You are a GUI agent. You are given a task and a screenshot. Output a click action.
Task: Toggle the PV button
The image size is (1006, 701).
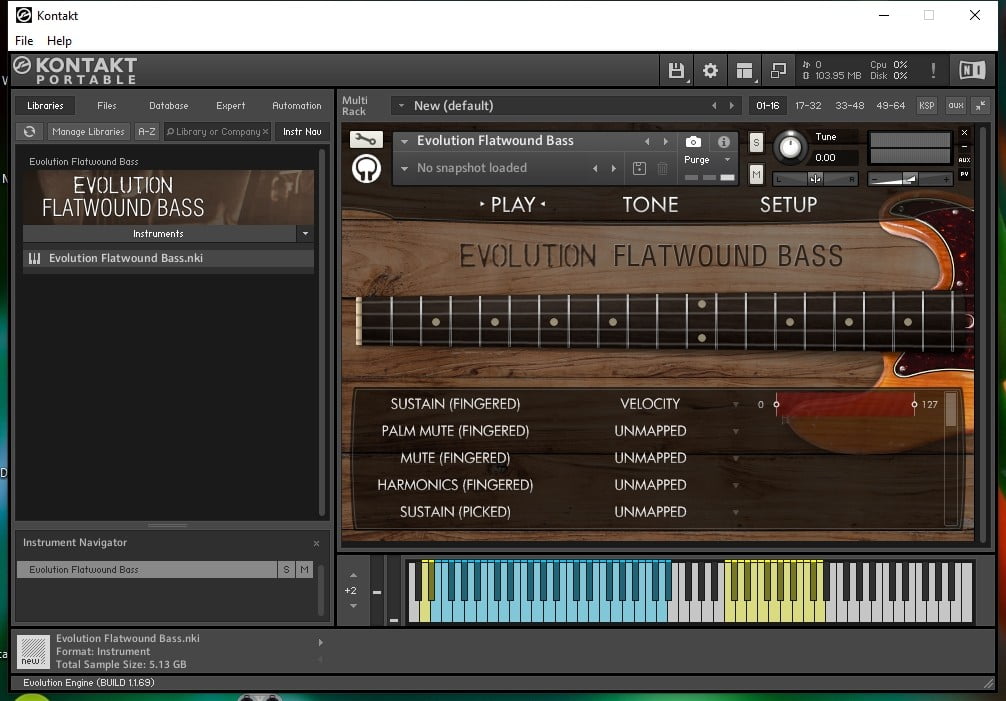pyautogui.click(x=964, y=174)
